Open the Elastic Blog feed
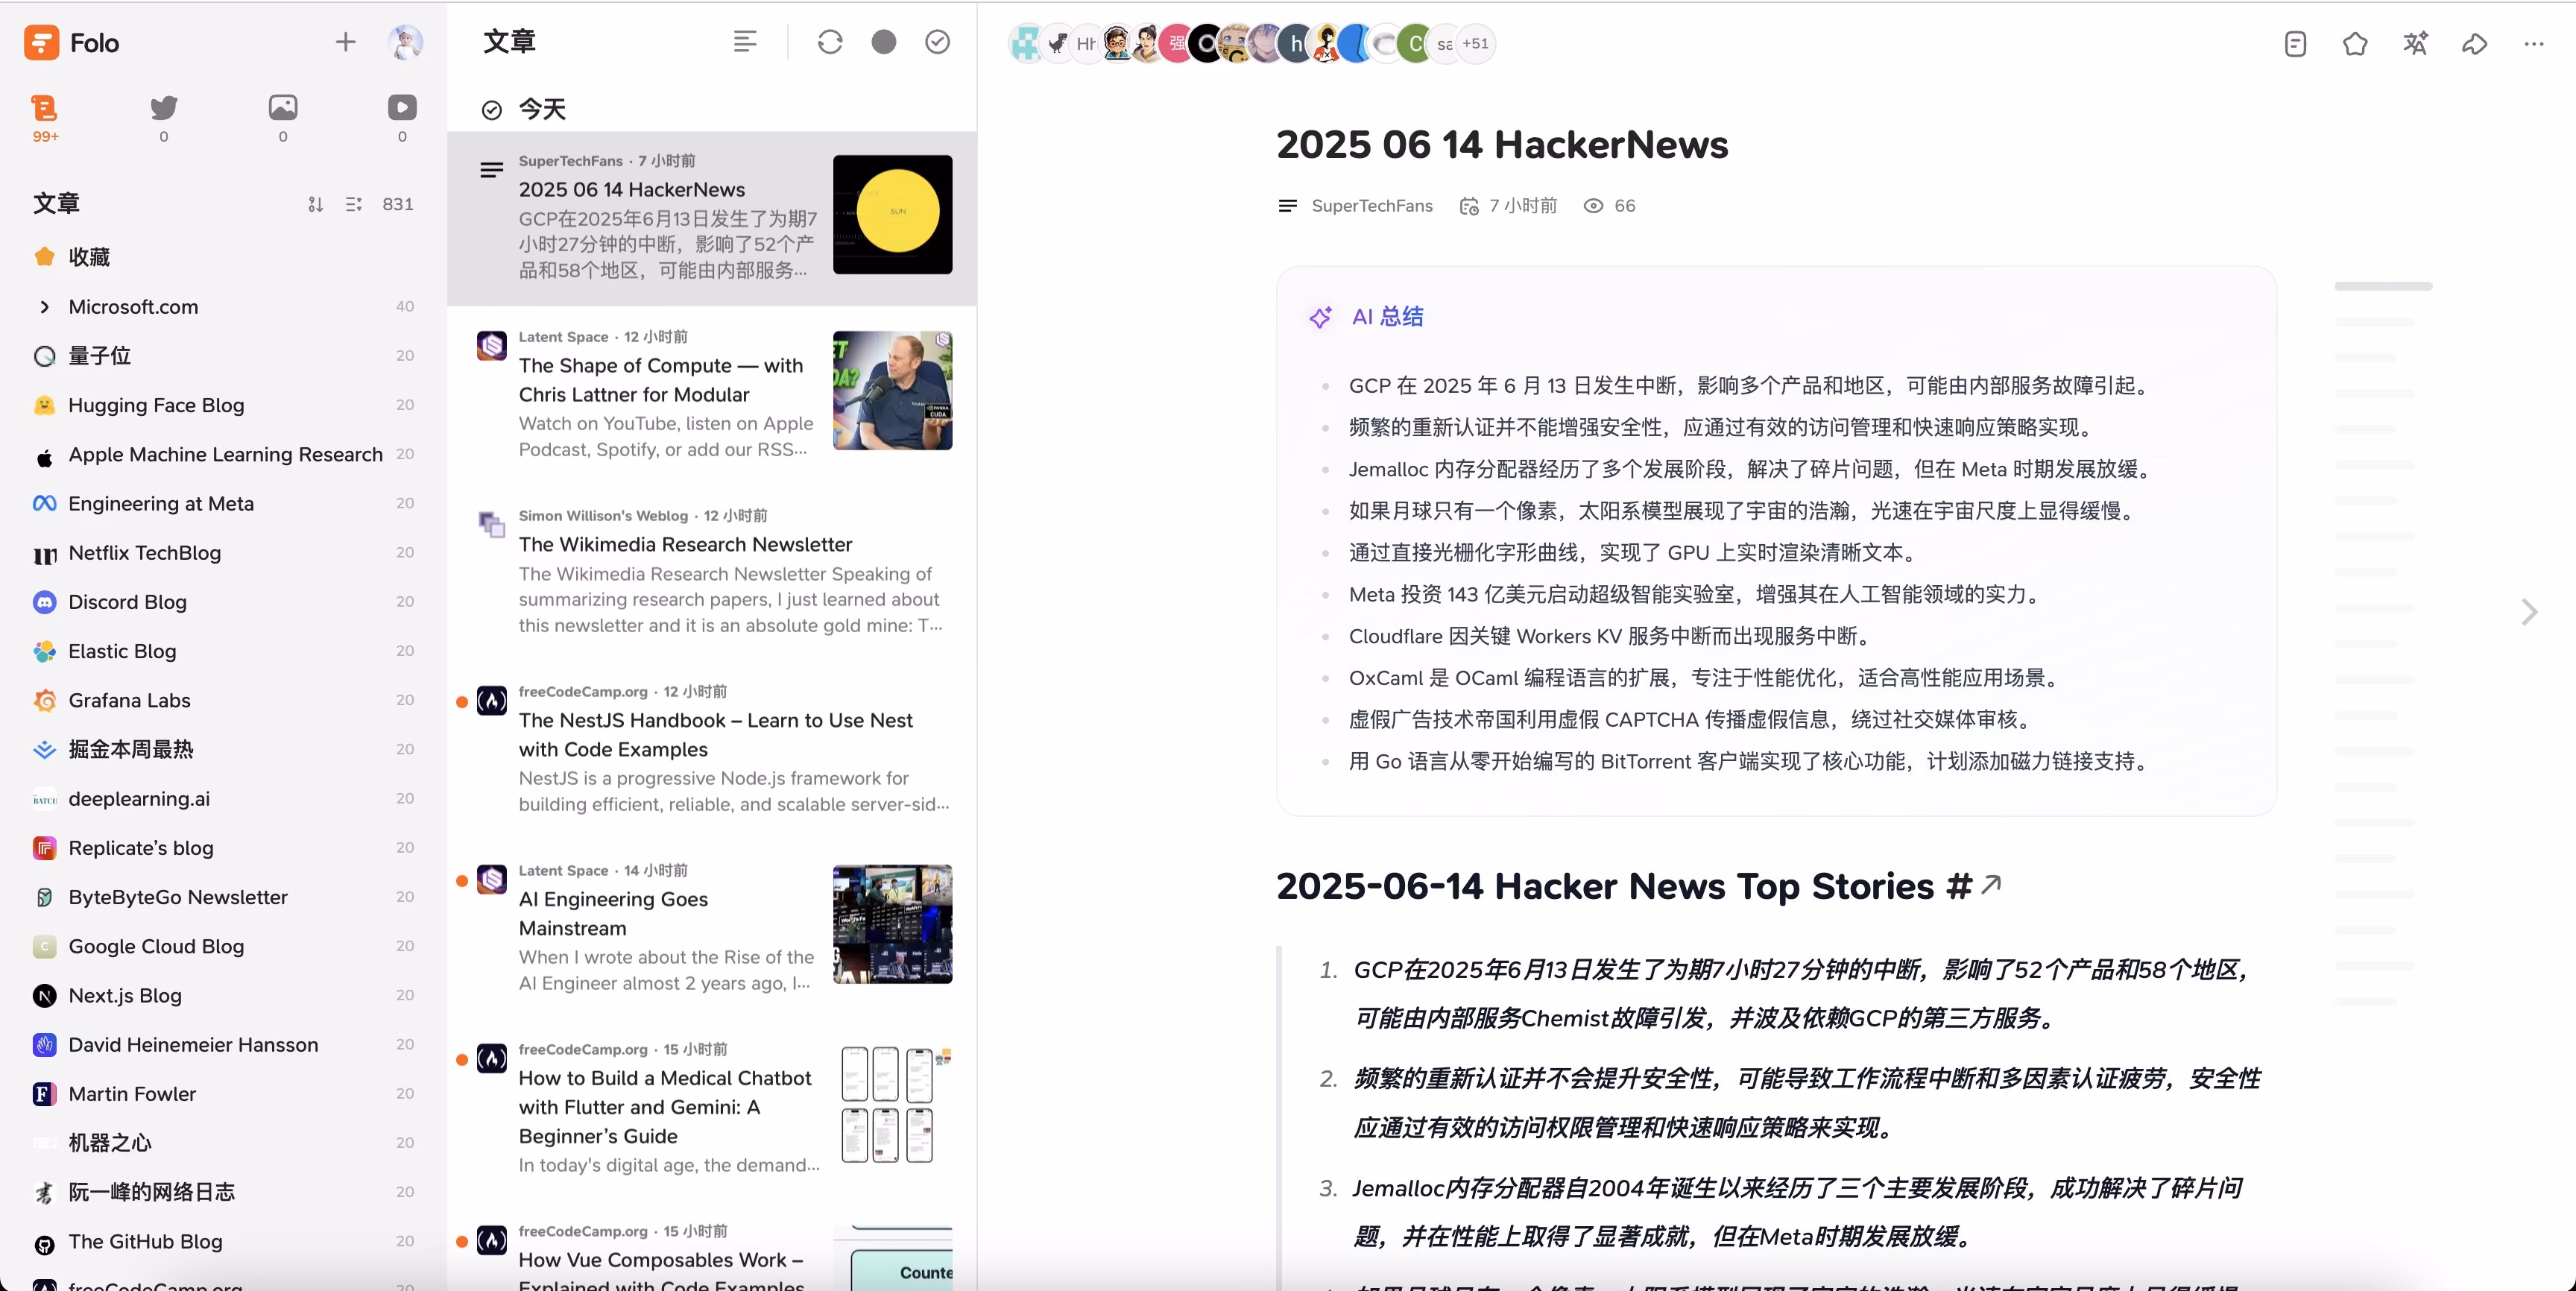The height and width of the screenshot is (1291, 2576). [x=223, y=651]
